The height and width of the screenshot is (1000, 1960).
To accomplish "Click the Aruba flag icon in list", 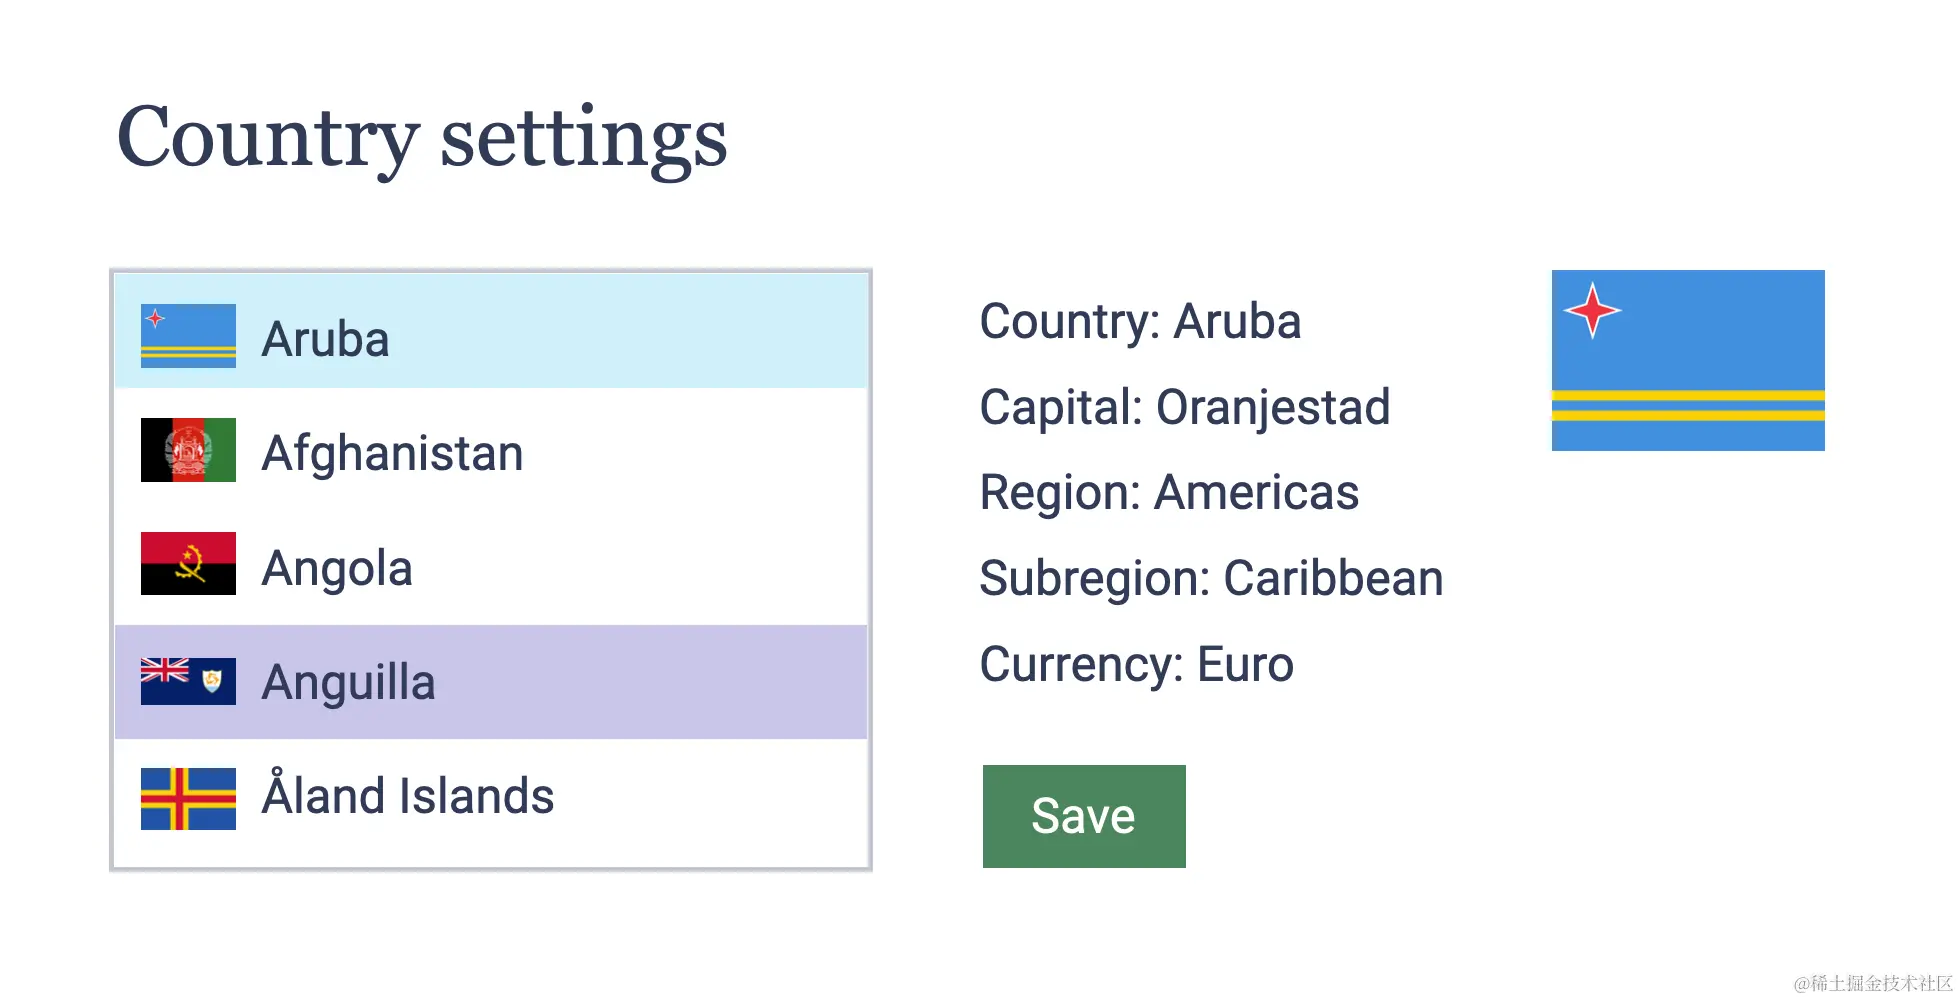I will (x=188, y=336).
